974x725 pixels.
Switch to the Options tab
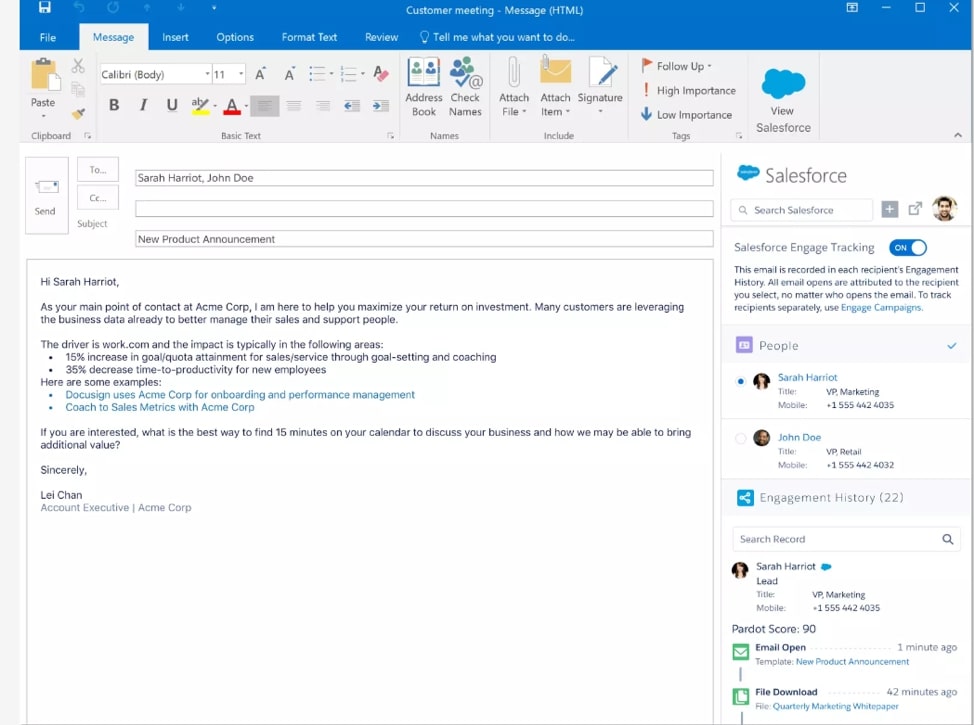[x=235, y=37]
